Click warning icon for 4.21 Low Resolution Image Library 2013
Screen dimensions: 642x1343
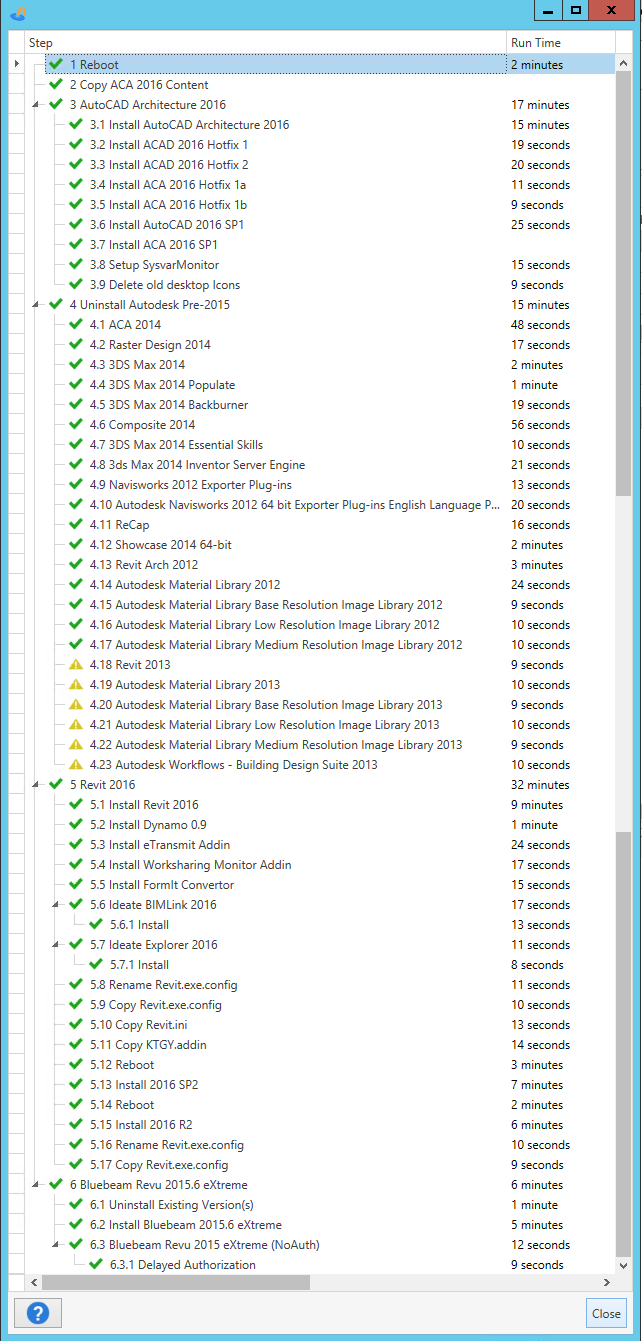(76, 725)
